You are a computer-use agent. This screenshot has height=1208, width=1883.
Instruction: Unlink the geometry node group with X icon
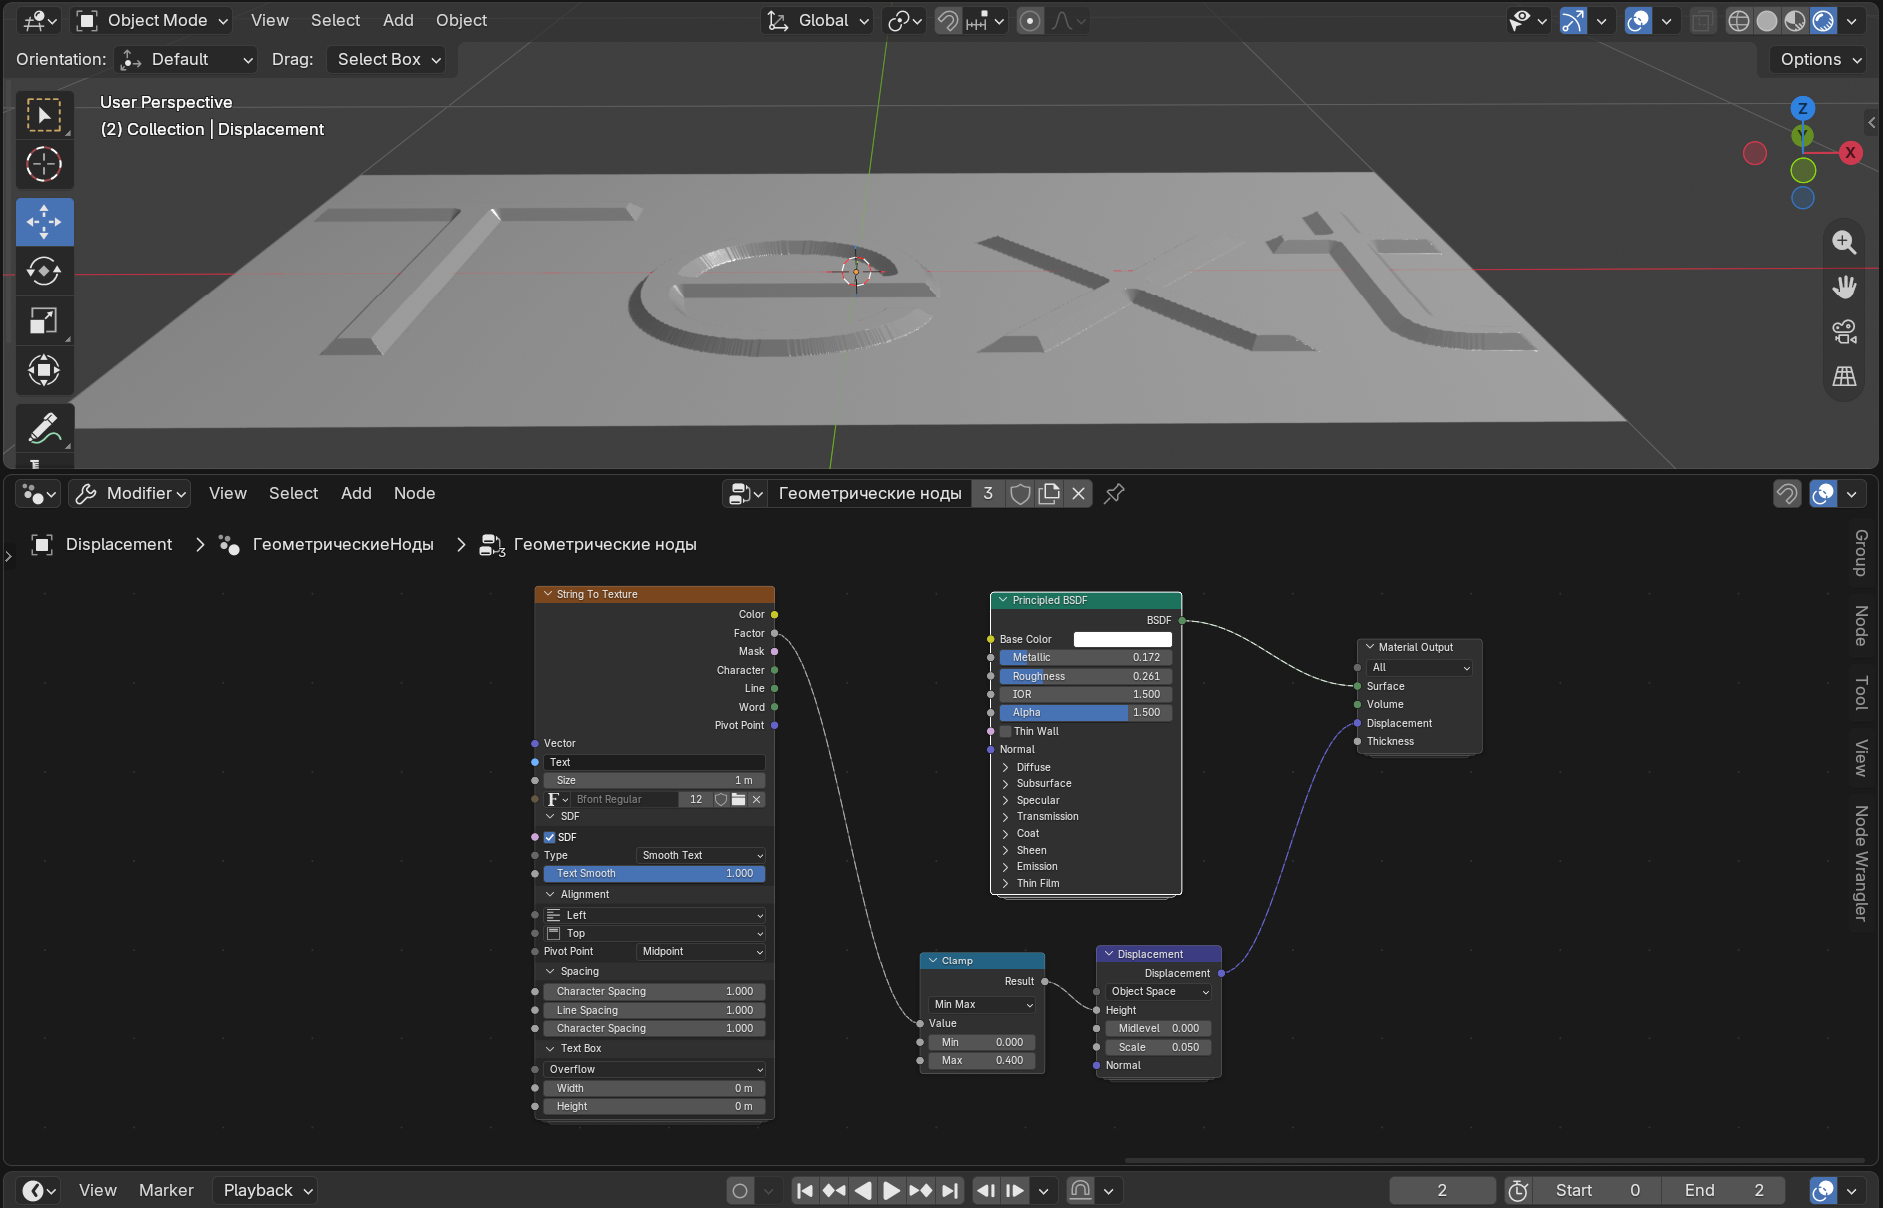1078,493
